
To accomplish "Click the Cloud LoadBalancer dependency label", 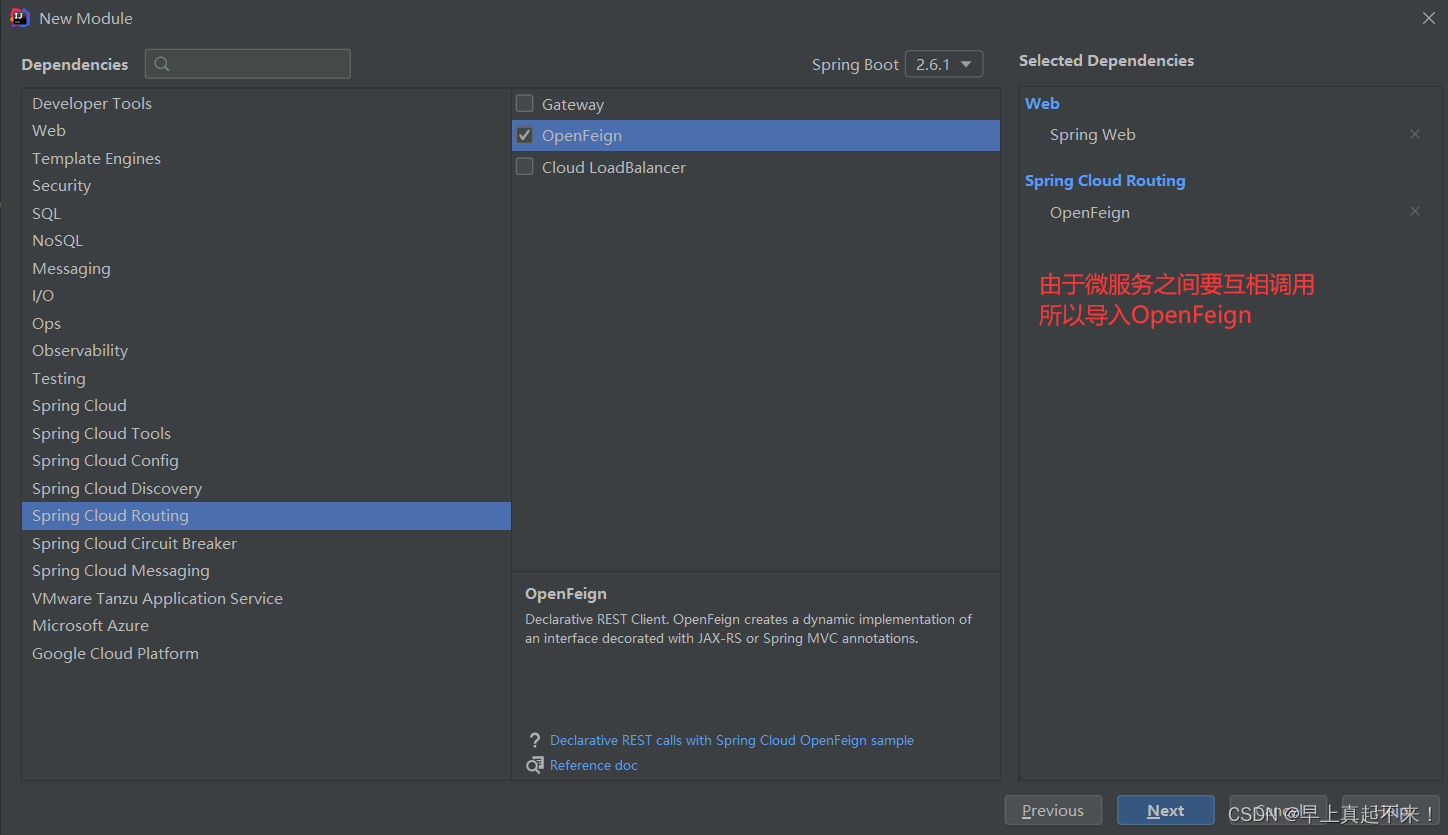I will point(614,167).
